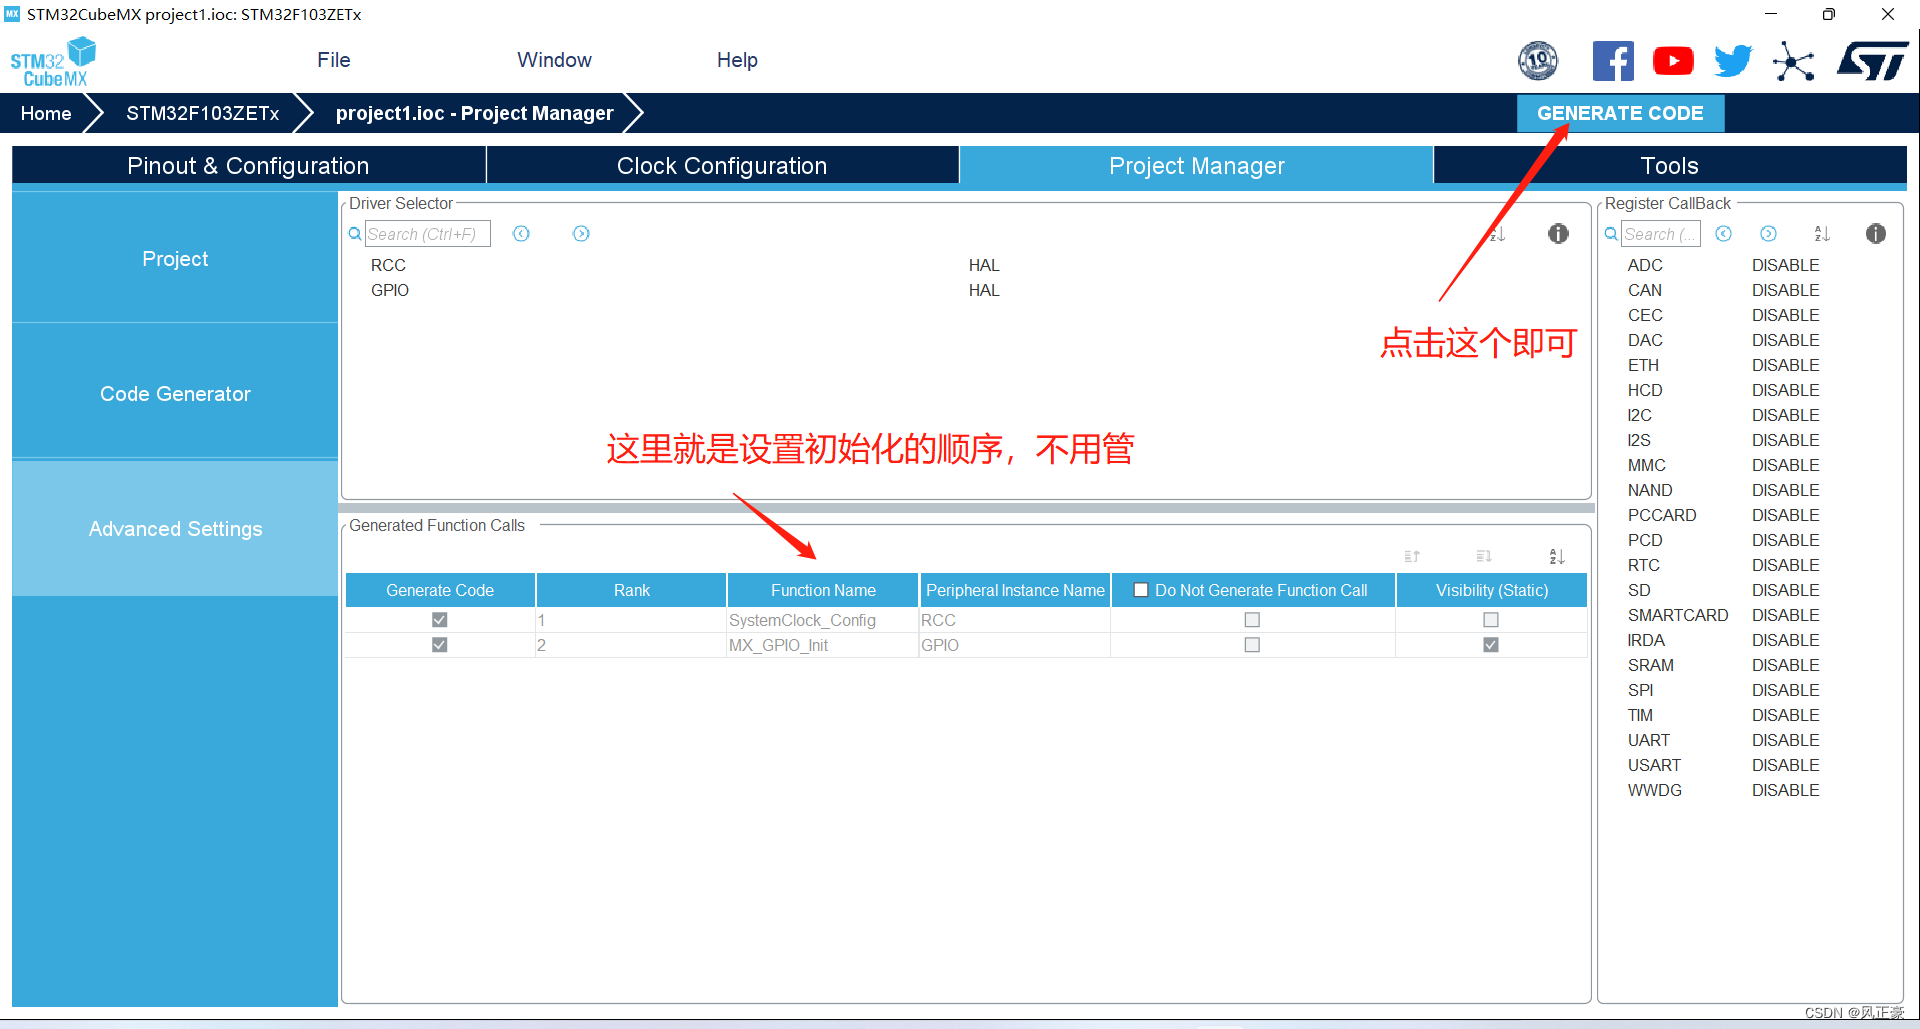The image size is (1920, 1029).
Task: Move function call rank up icon
Action: [1412, 556]
